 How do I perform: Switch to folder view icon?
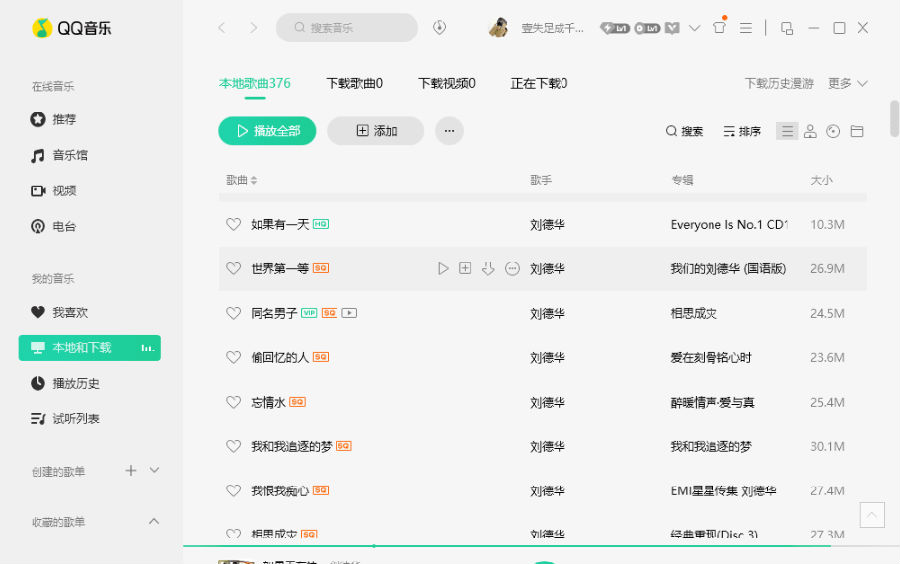[x=857, y=131]
